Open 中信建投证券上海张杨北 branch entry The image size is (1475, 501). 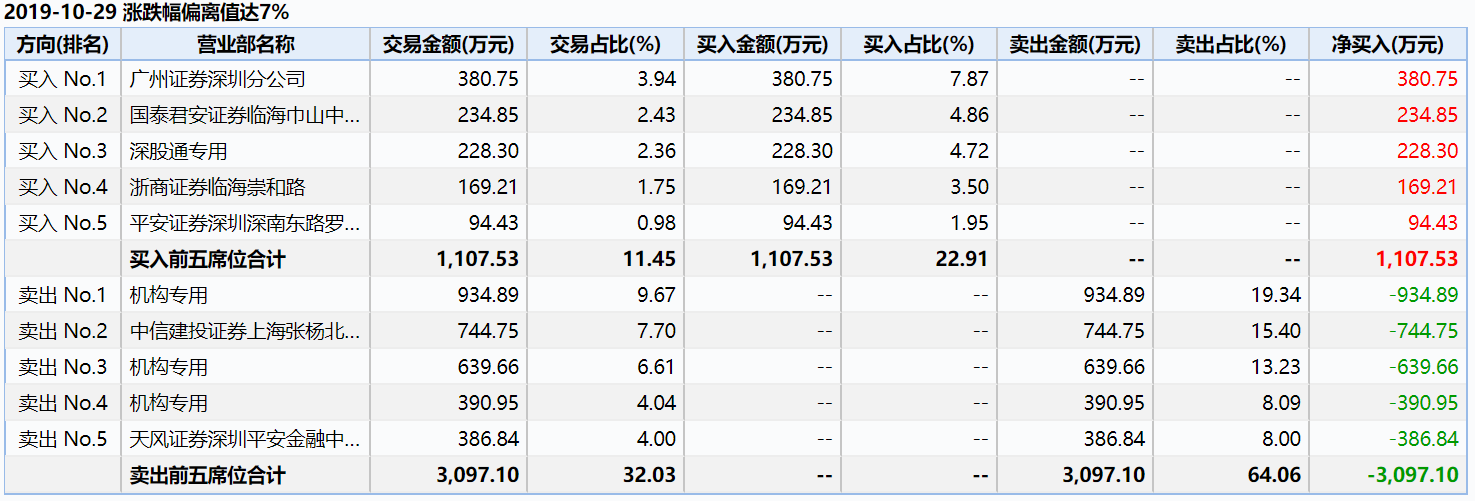point(245,331)
